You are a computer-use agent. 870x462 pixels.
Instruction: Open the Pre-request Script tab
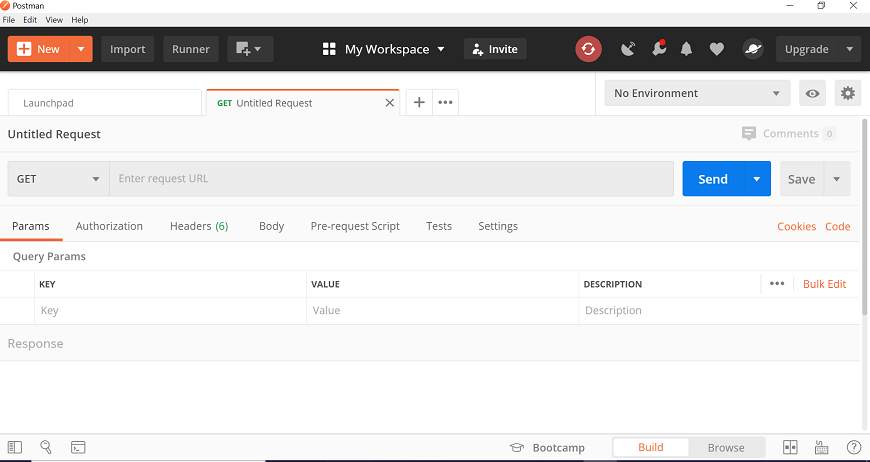coord(355,226)
